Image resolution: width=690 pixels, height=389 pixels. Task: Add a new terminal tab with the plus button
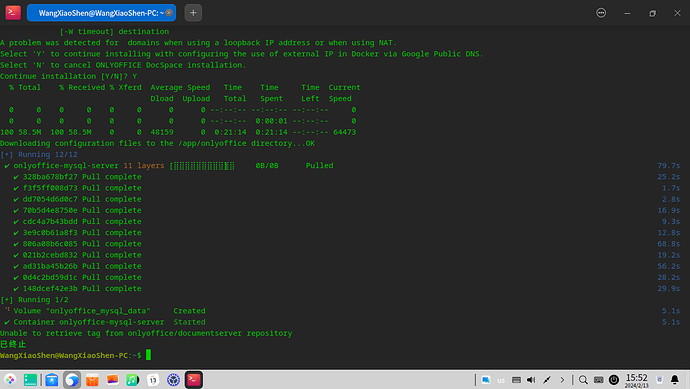coord(193,13)
